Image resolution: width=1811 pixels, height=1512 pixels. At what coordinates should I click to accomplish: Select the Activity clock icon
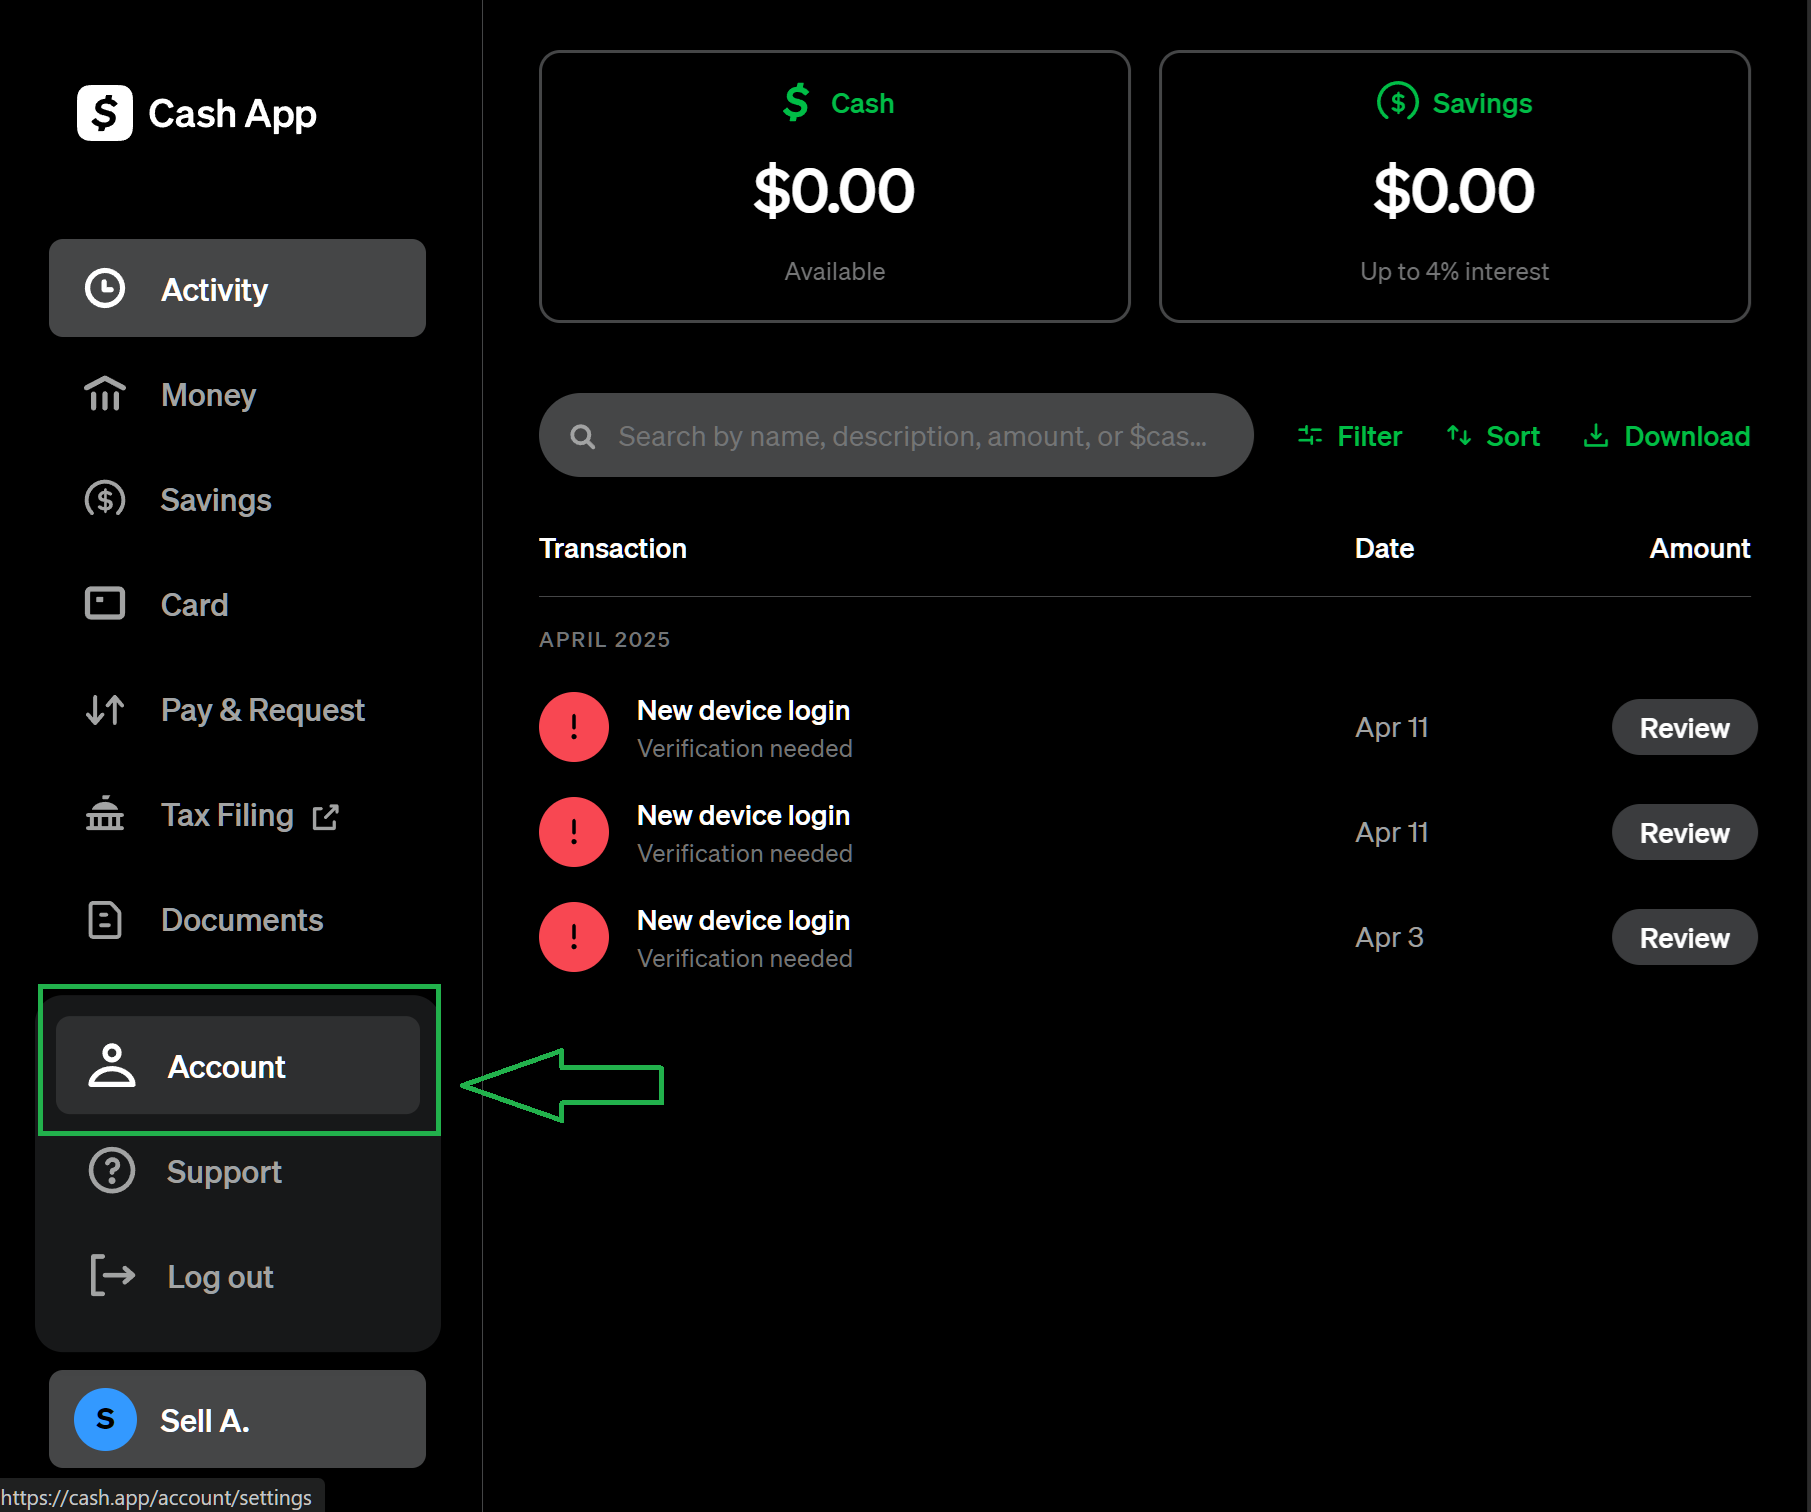coord(105,288)
